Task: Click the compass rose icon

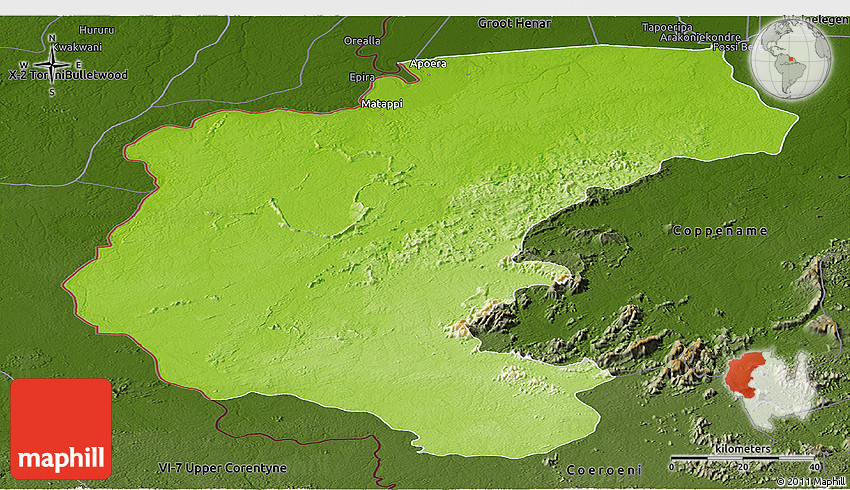Action: pos(52,66)
